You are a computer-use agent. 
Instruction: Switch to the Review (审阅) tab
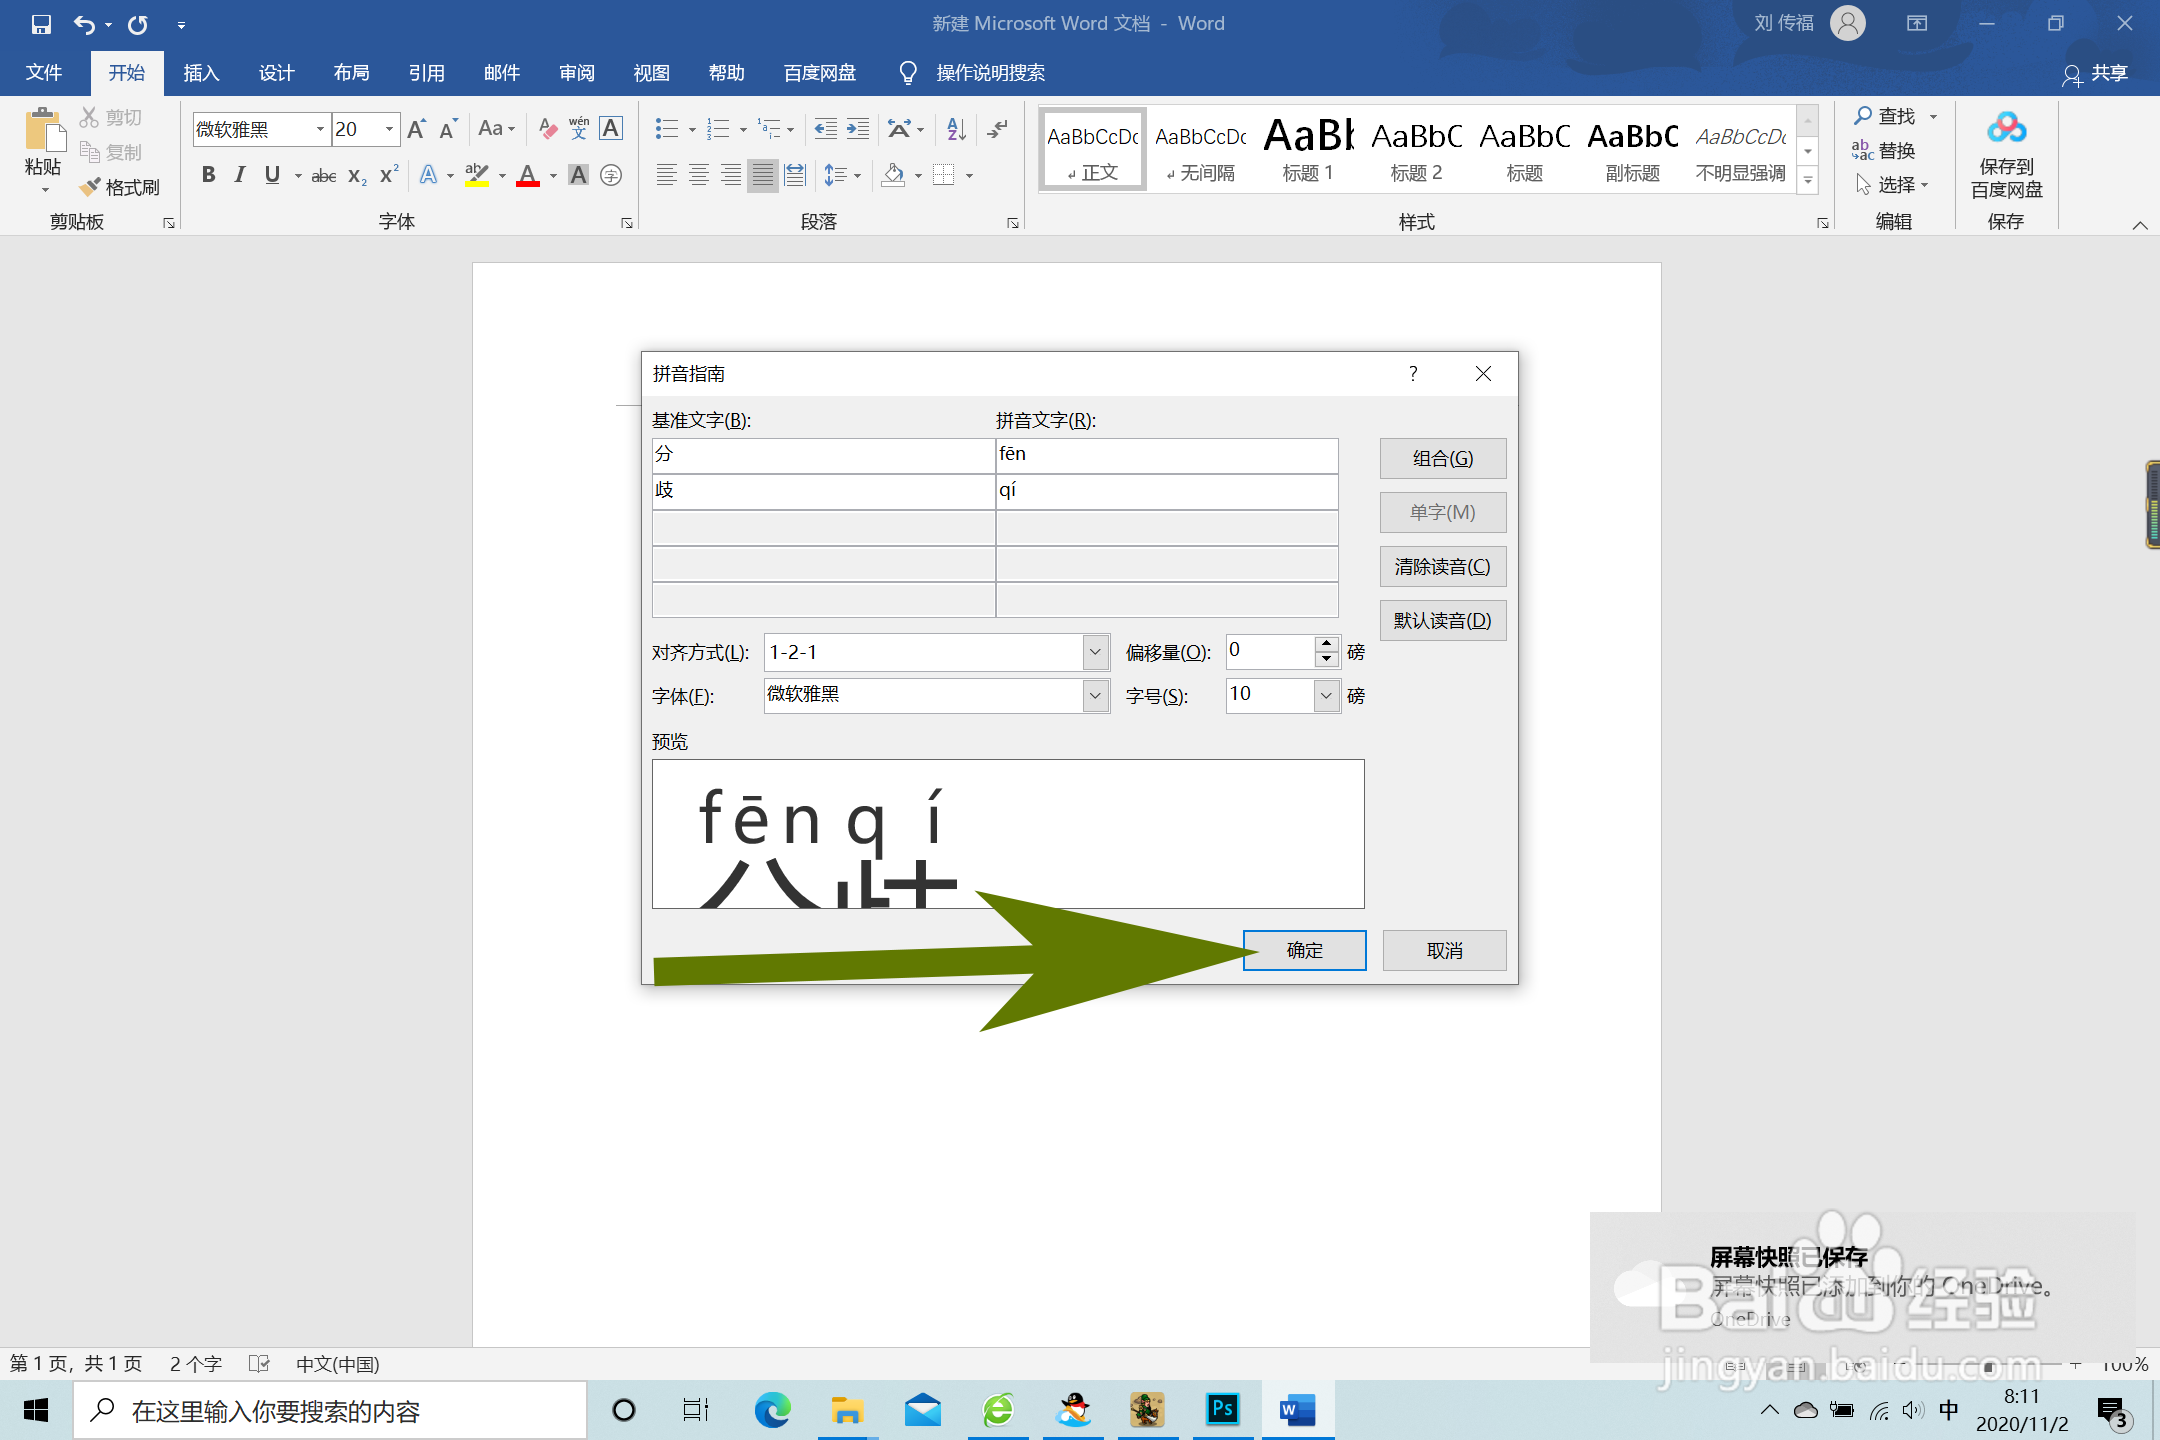(576, 73)
